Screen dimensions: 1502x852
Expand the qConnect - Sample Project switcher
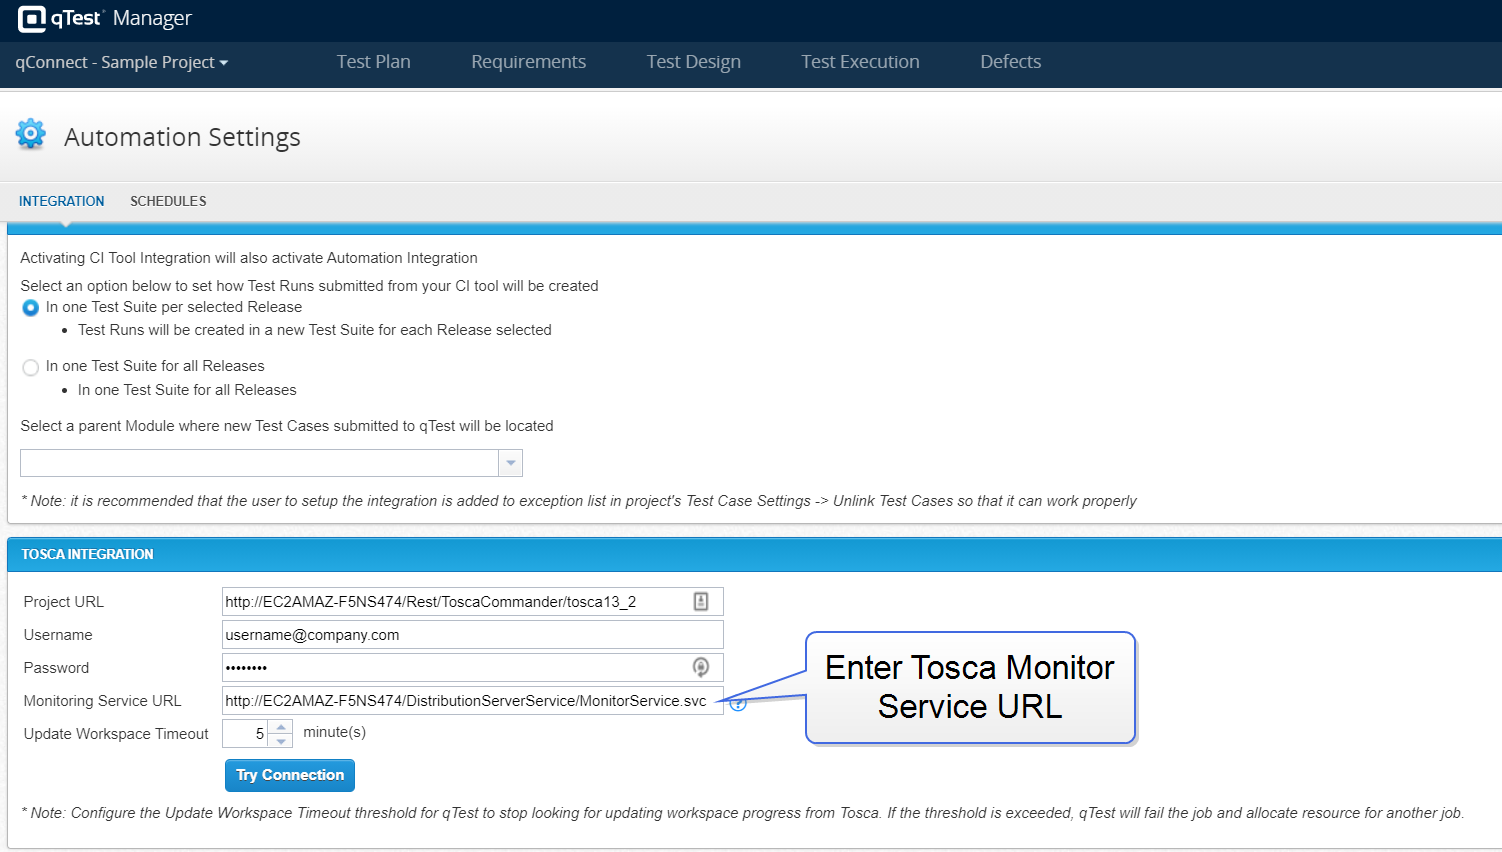122,62
